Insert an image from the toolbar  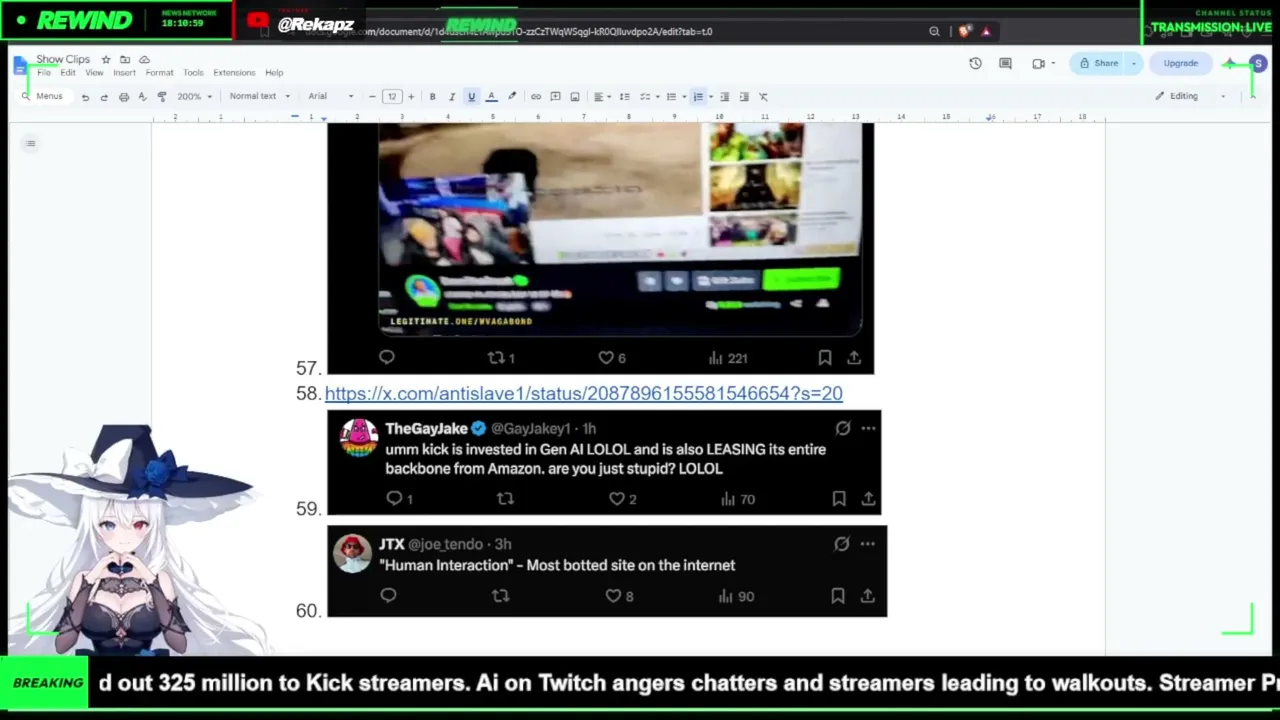[x=575, y=97]
